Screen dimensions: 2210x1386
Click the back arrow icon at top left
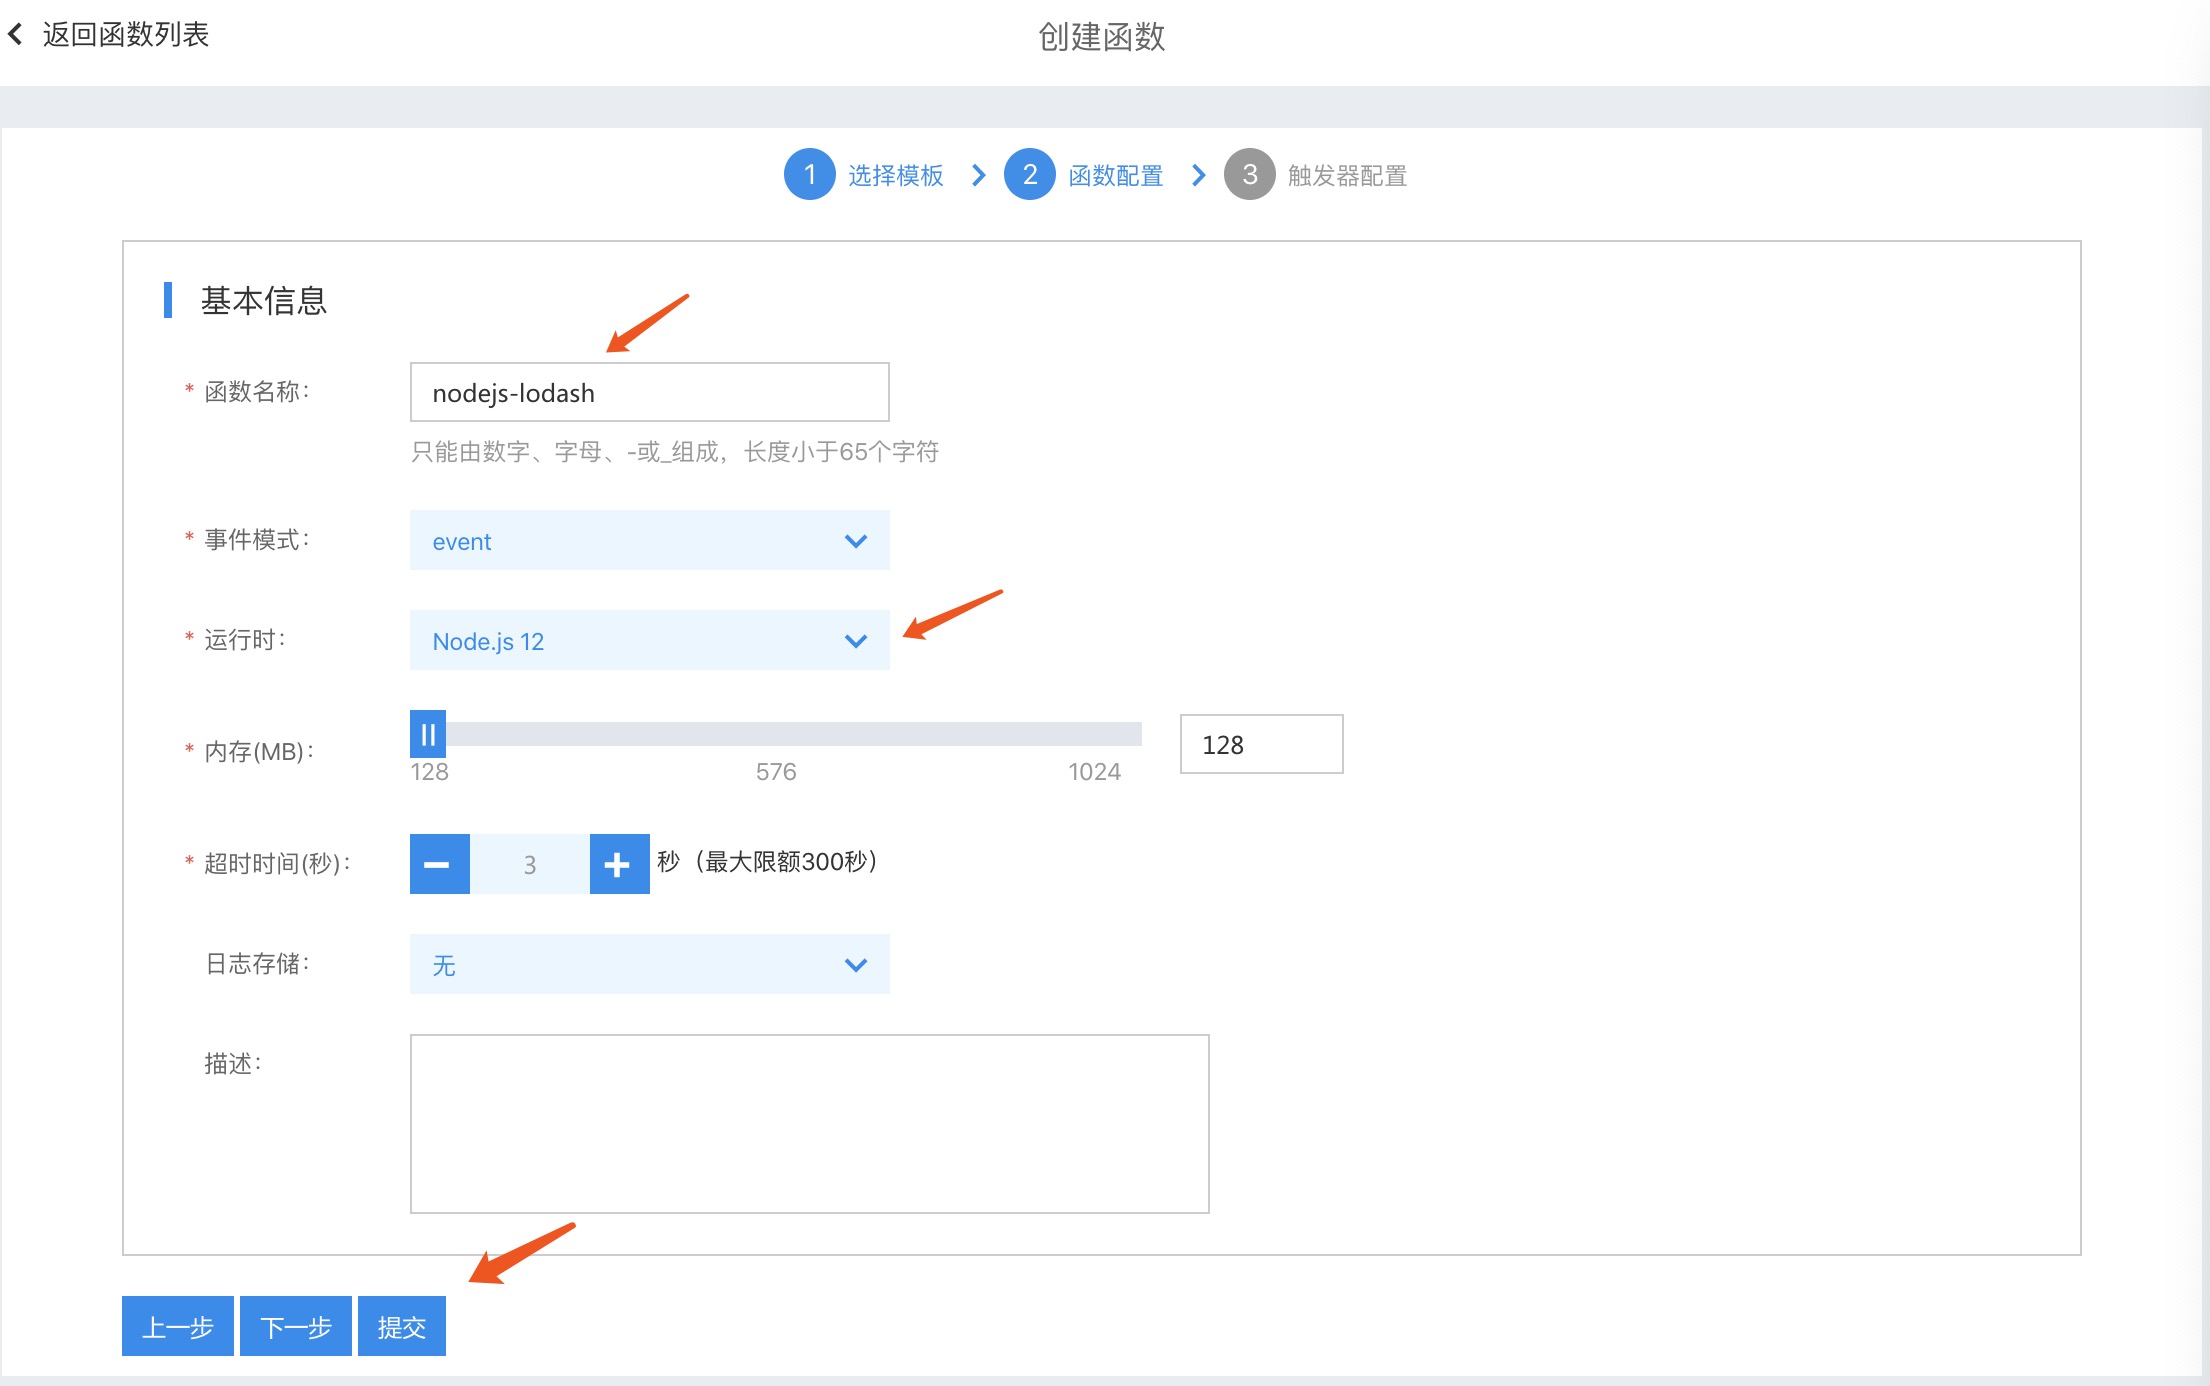tap(15, 35)
